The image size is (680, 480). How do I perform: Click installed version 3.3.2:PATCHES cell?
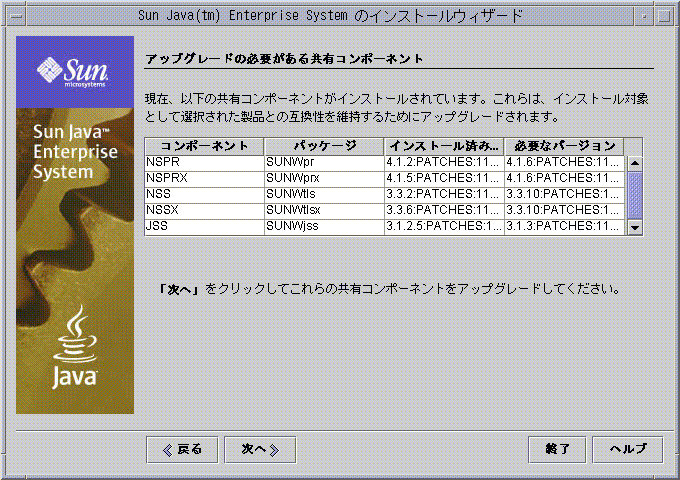pyautogui.click(x=444, y=195)
